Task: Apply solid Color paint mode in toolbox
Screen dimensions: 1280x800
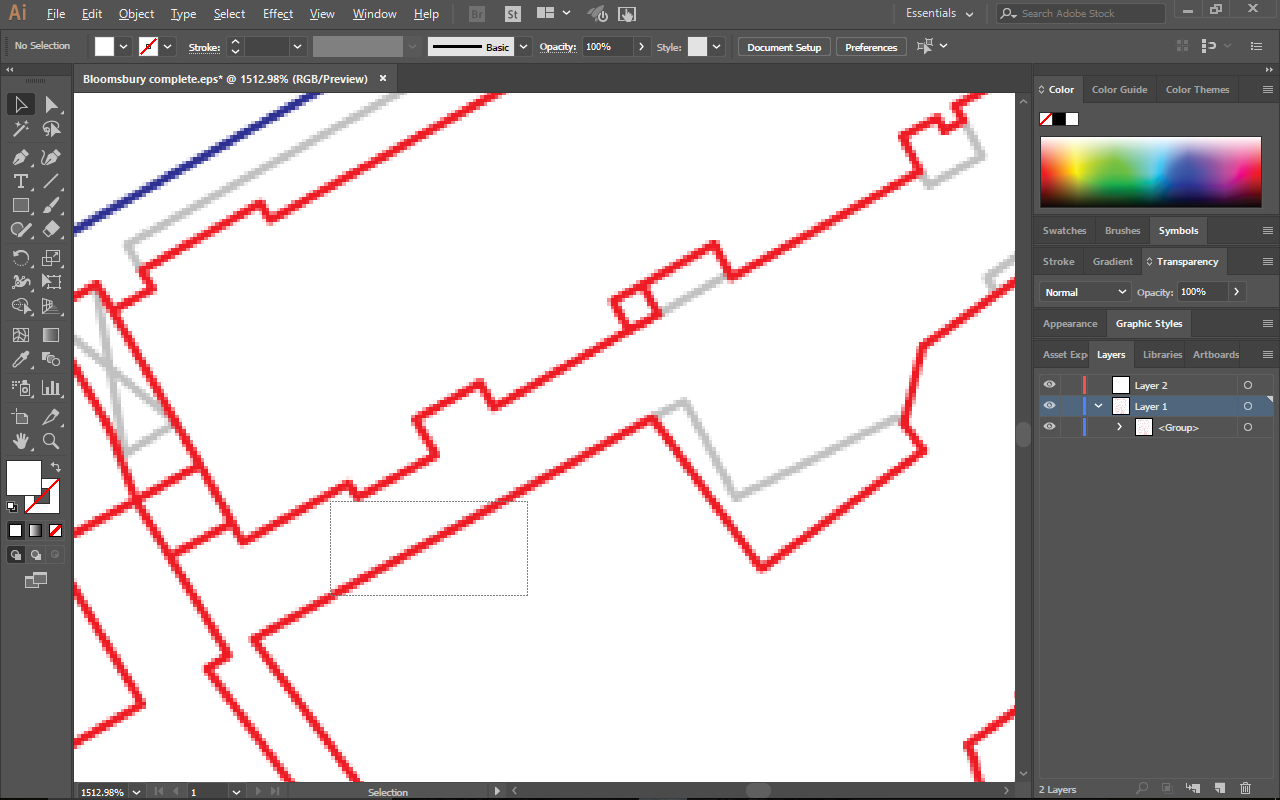Action: tap(16, 530)
